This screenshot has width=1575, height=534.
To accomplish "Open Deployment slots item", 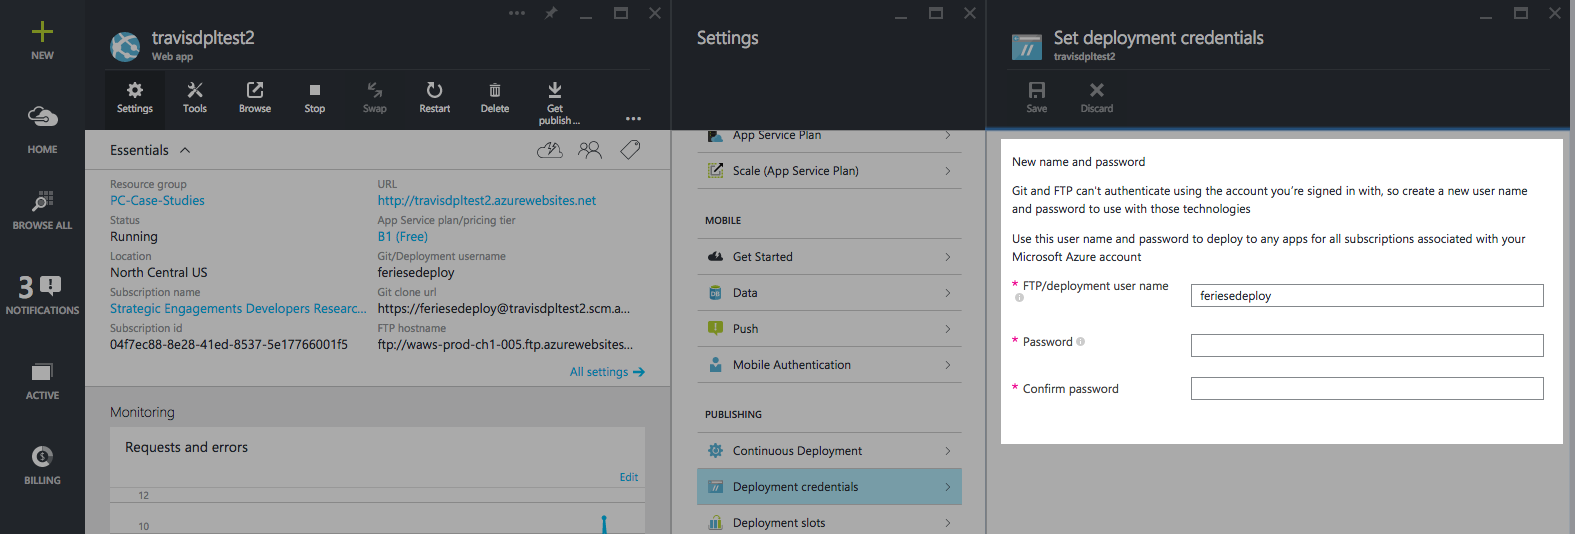I will 829,520.
